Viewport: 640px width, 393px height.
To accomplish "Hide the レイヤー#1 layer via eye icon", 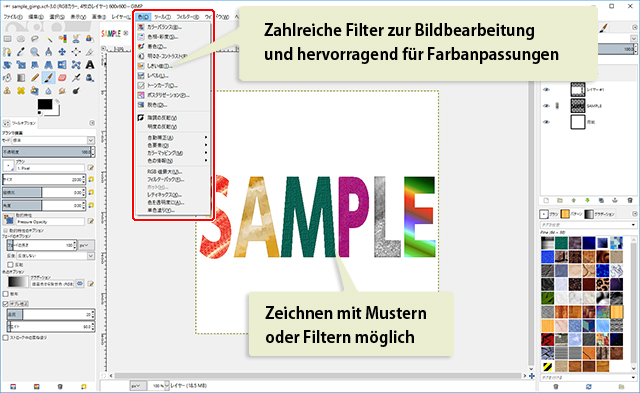I will (546, 89).
